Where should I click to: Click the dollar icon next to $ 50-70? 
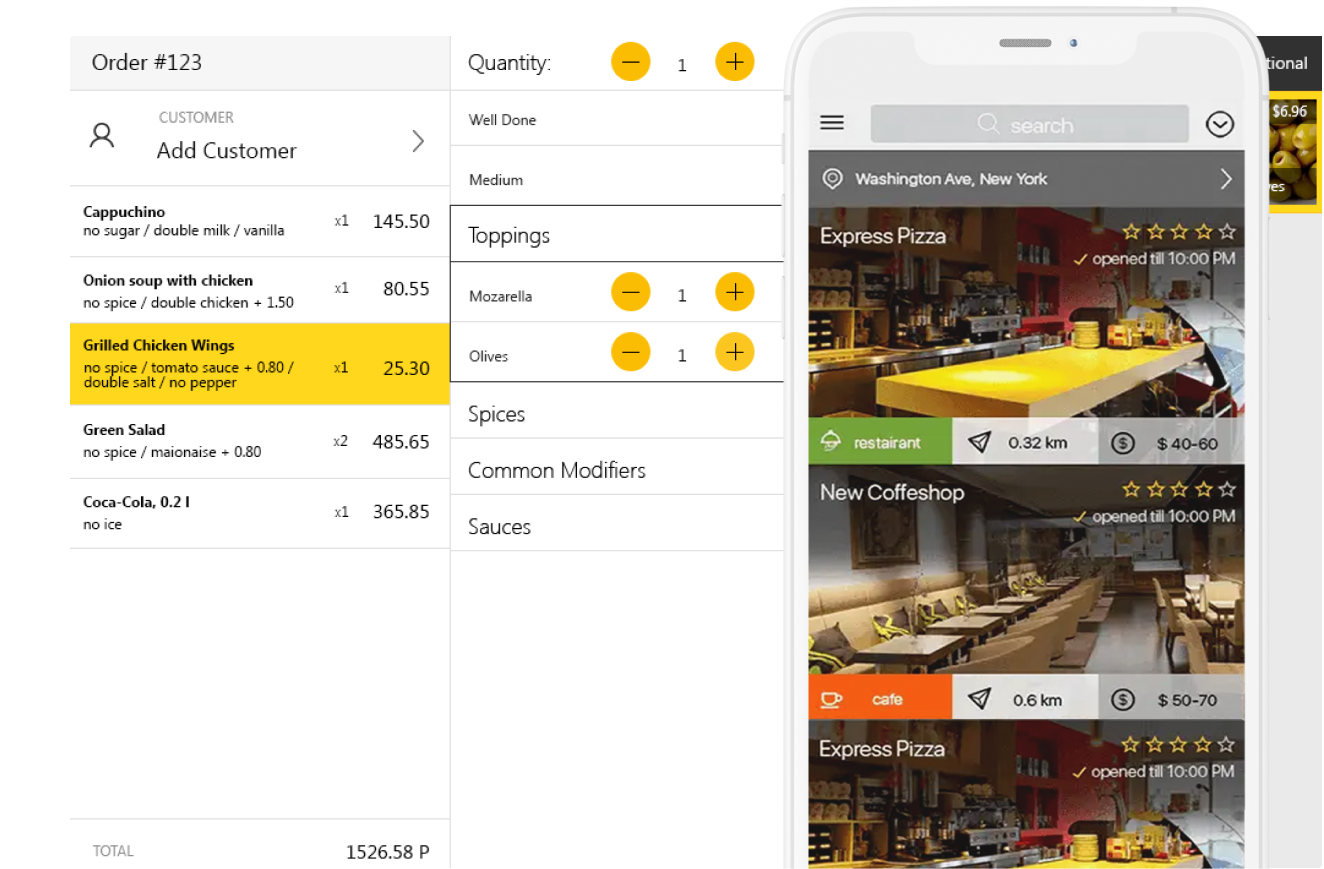pos(1123,698)
